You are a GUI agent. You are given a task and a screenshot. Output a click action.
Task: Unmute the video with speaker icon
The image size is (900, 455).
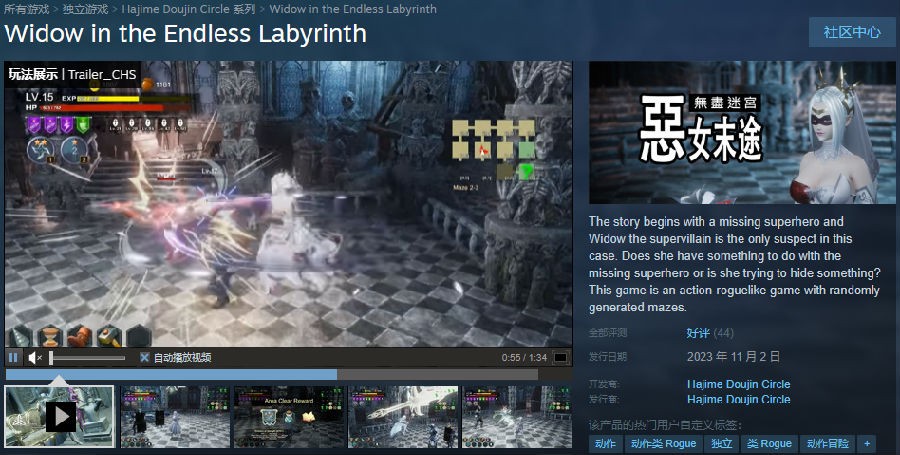[x=35, y=358]
